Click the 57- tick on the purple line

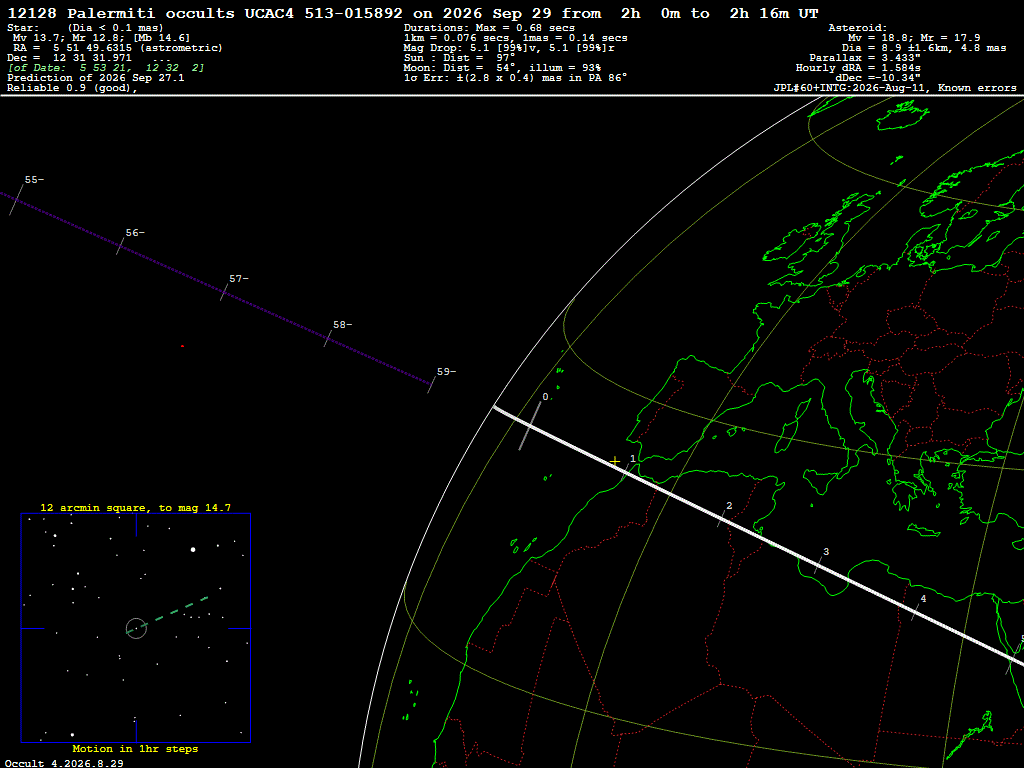(x=224, y=292)
